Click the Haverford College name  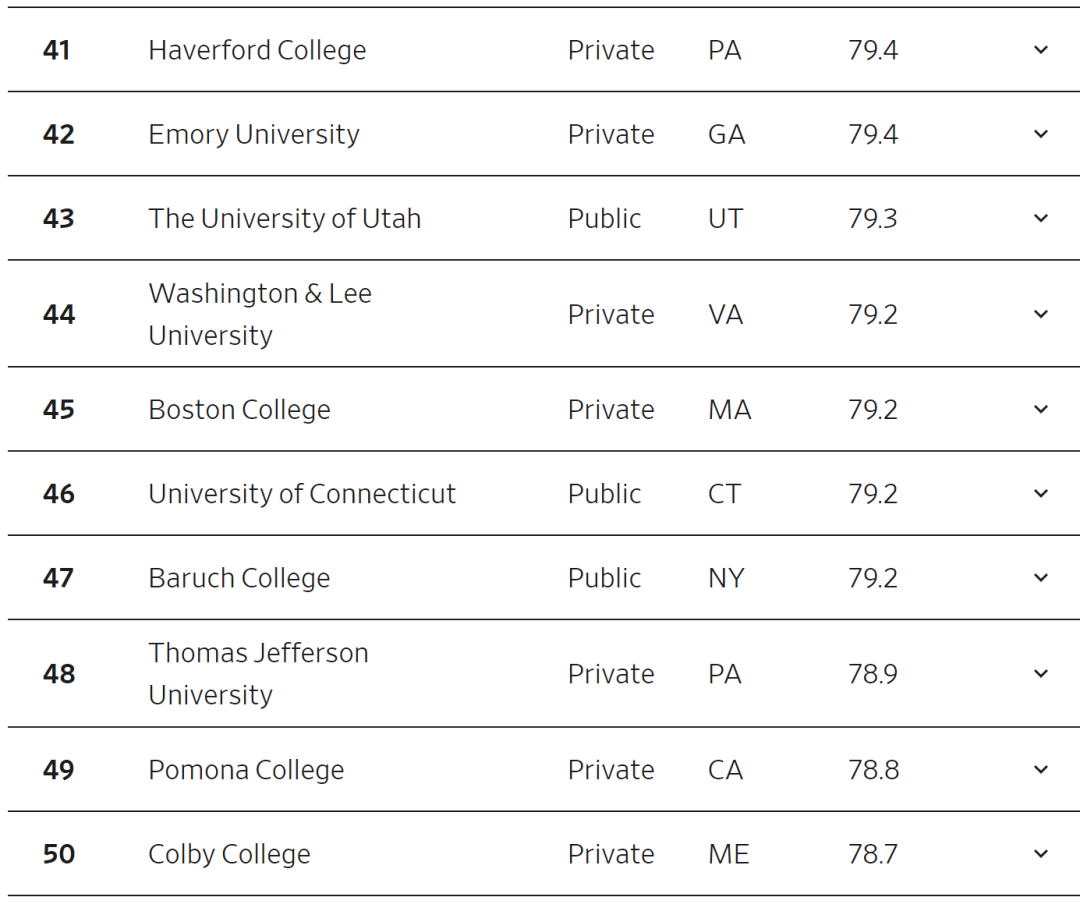pos(257,50)
